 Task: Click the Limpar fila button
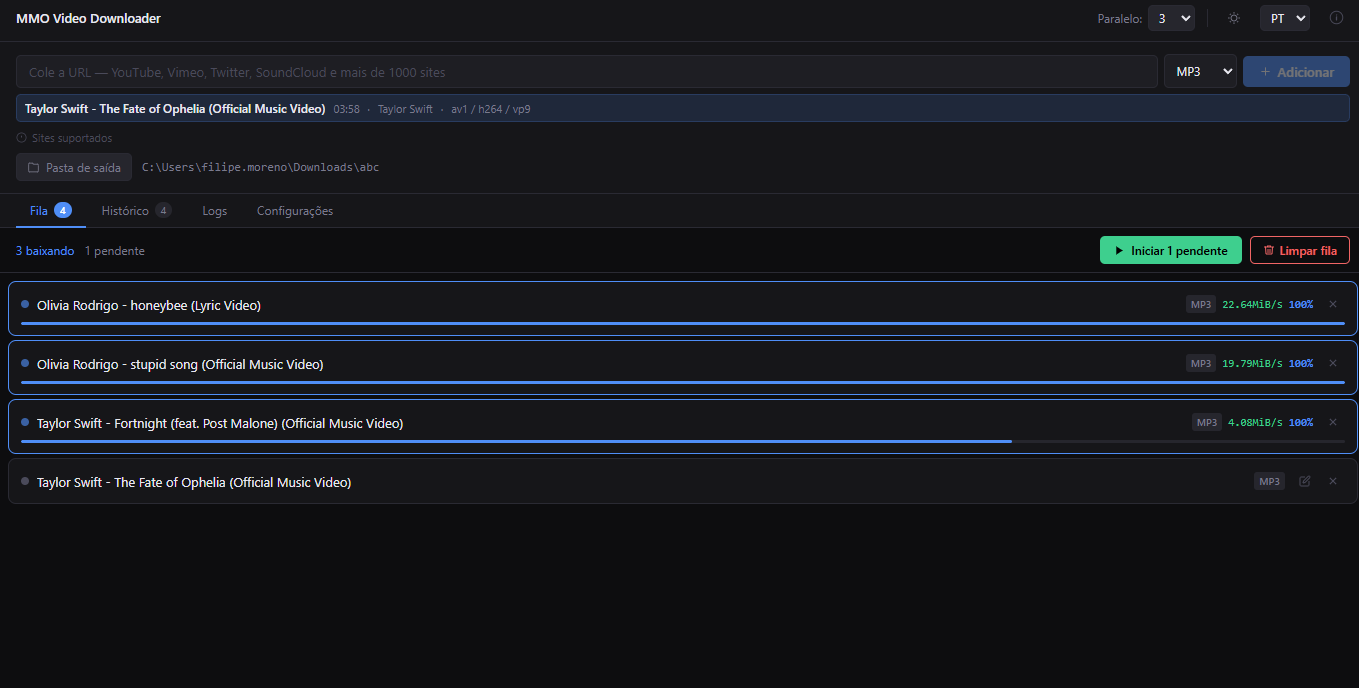pos(1300,250)
